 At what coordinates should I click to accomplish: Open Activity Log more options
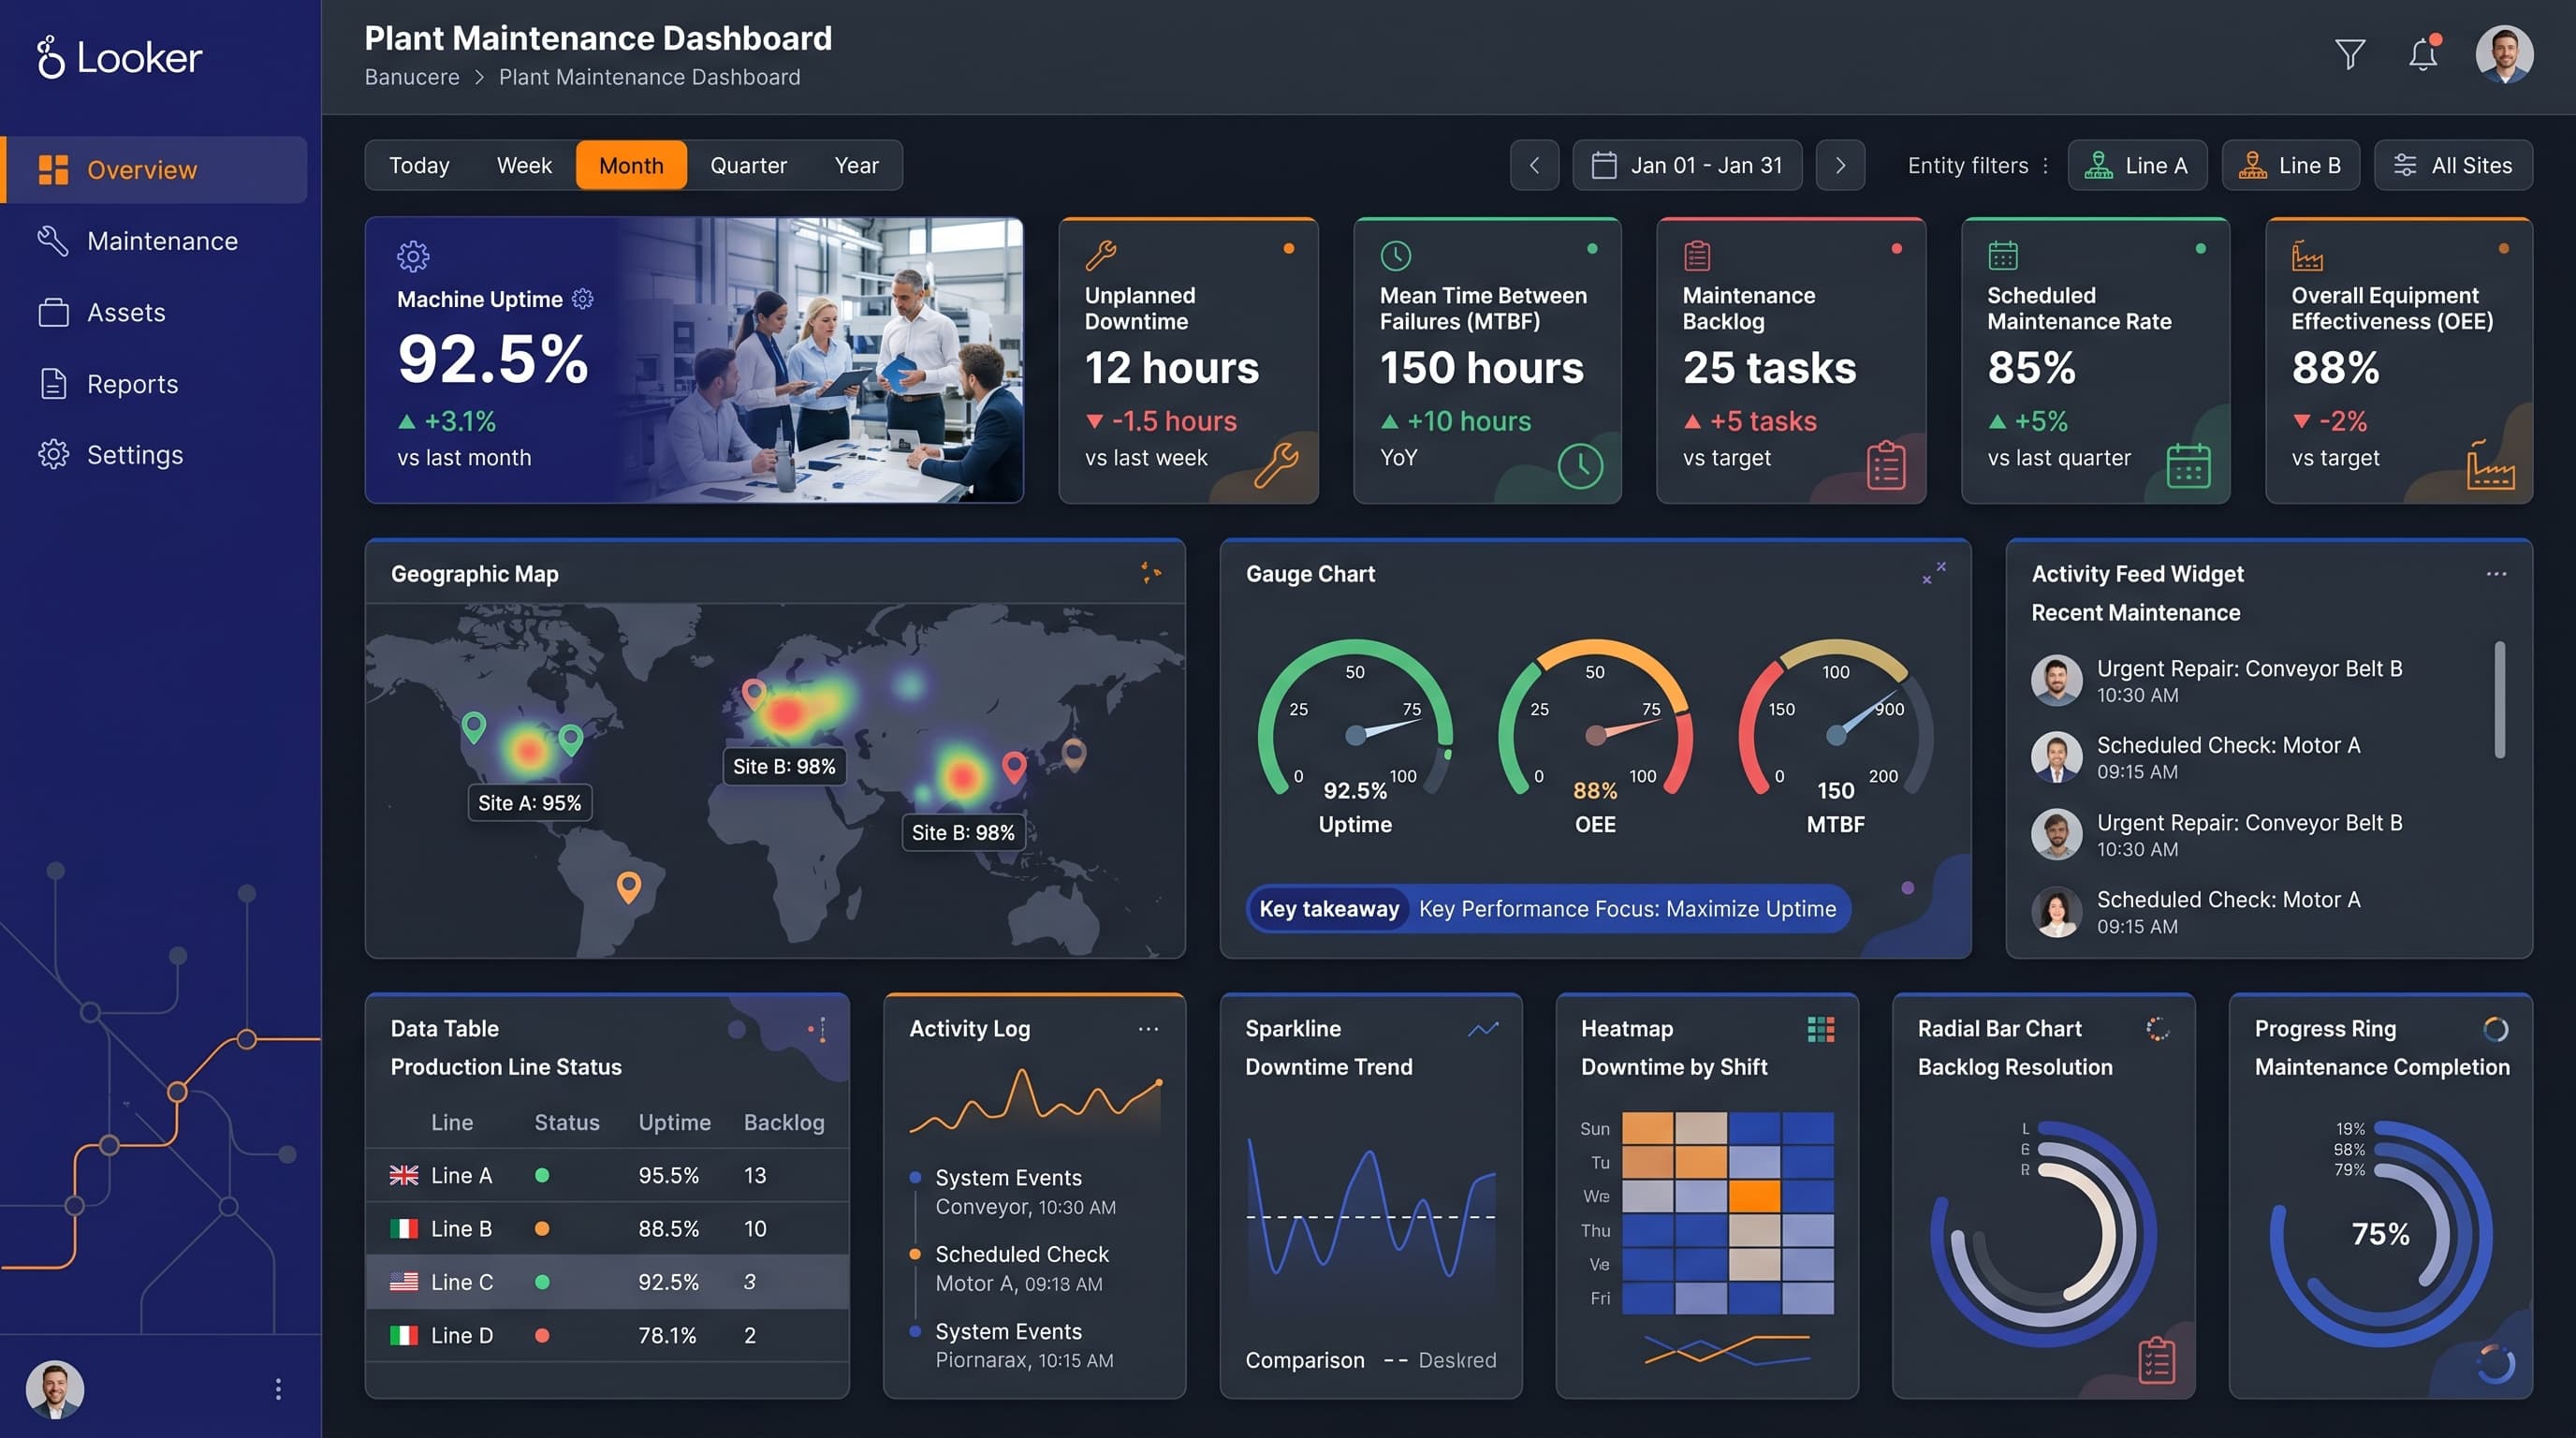tap(1148, 1029)
